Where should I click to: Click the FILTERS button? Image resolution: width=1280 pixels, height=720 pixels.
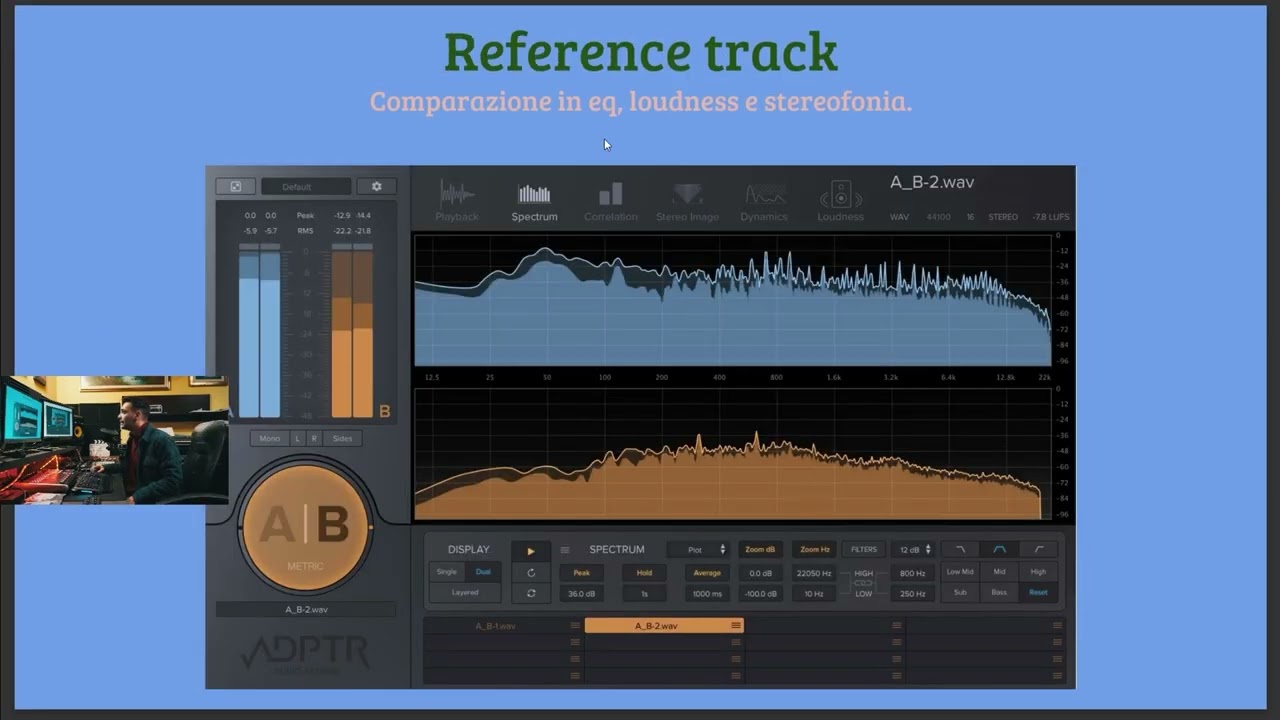pyautogui.click(x=864, y=549)
